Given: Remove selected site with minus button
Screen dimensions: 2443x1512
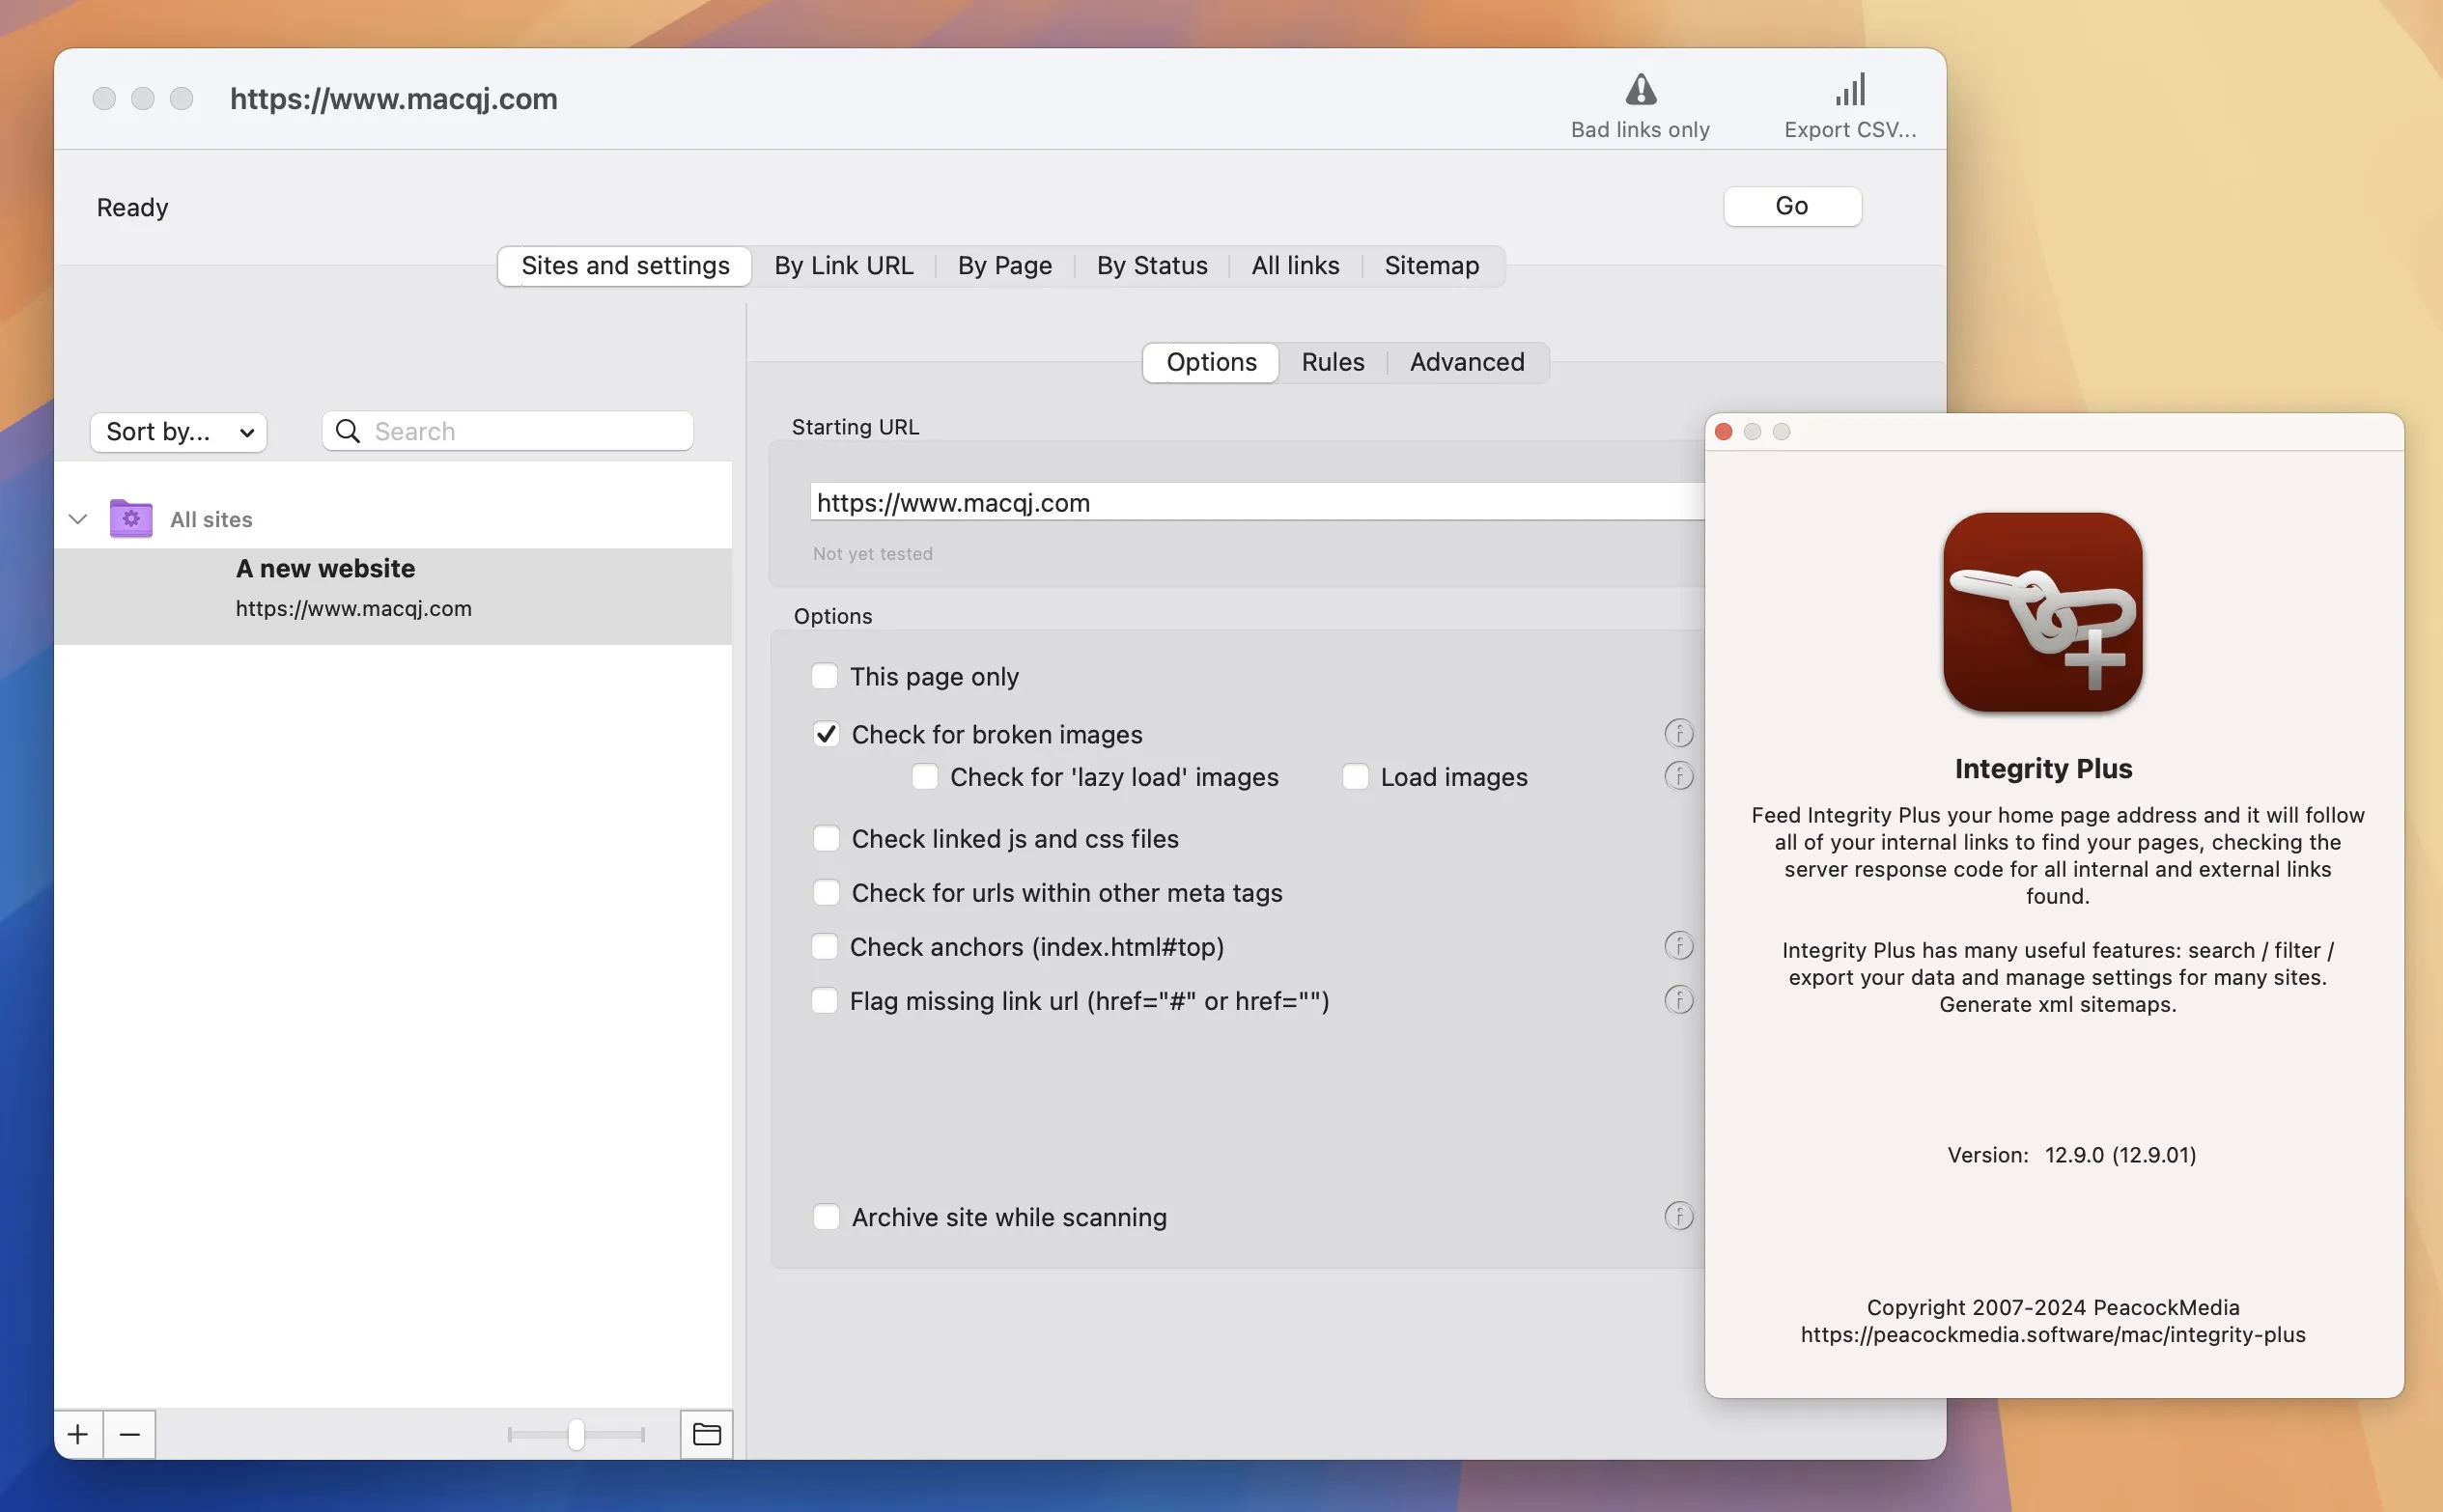Looking at the screenshot, I should coord(130,1434).
